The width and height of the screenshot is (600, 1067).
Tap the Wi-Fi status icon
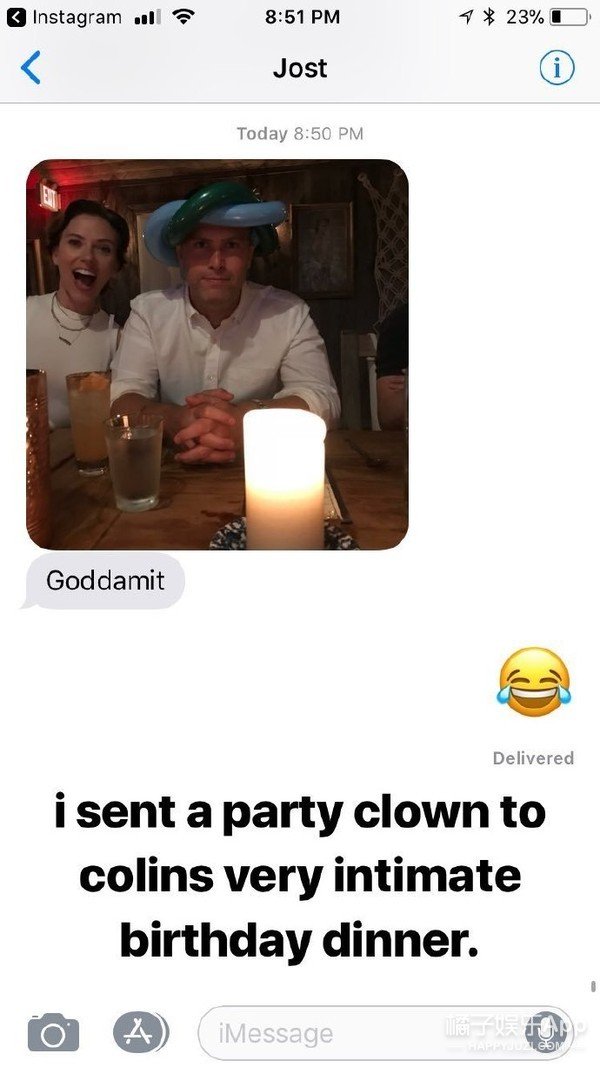(x=183, y=18)
